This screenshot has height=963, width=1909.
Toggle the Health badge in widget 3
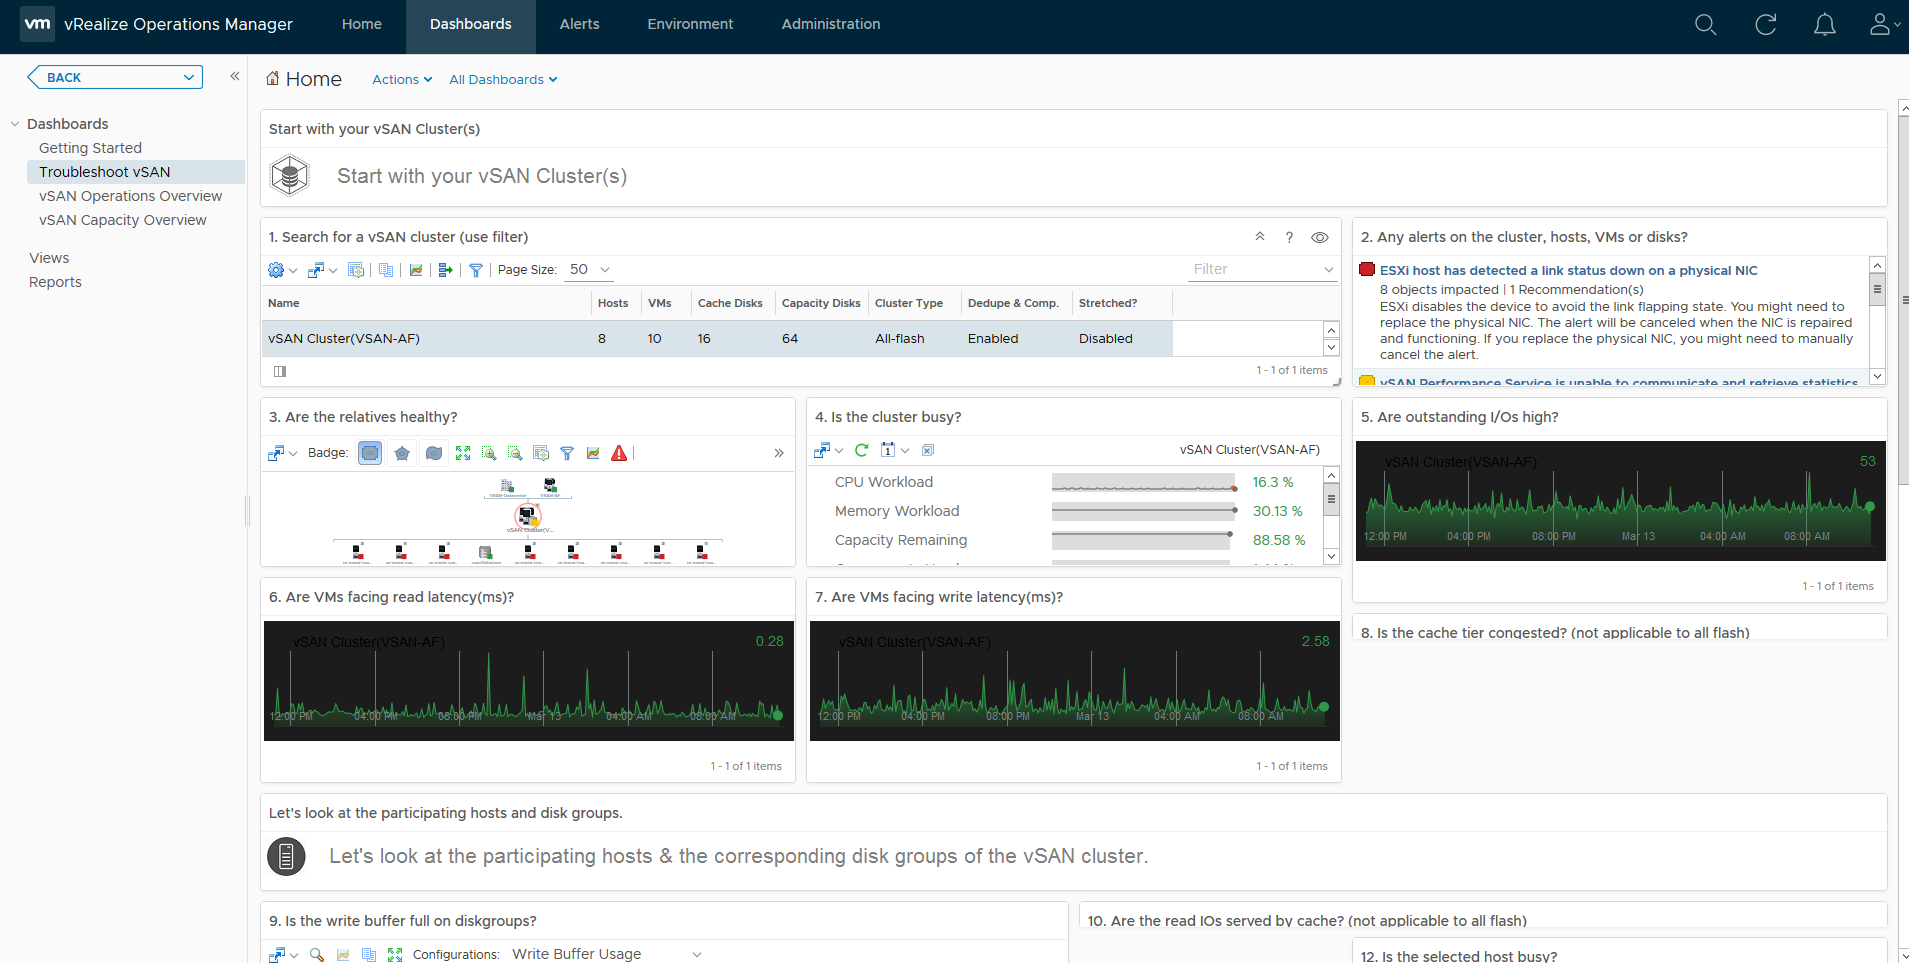[370, 453]
